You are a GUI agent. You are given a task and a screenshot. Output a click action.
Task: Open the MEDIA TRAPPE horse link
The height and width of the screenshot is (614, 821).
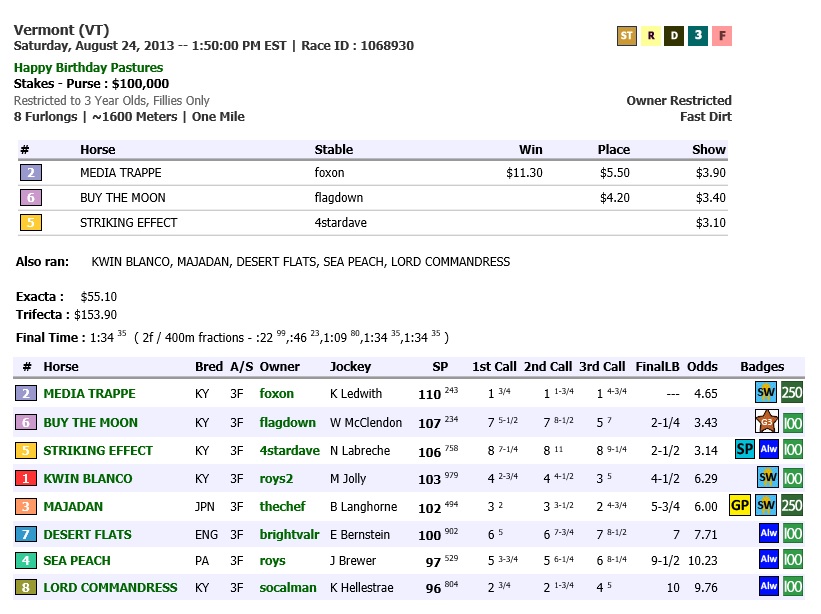click(89, 394)
